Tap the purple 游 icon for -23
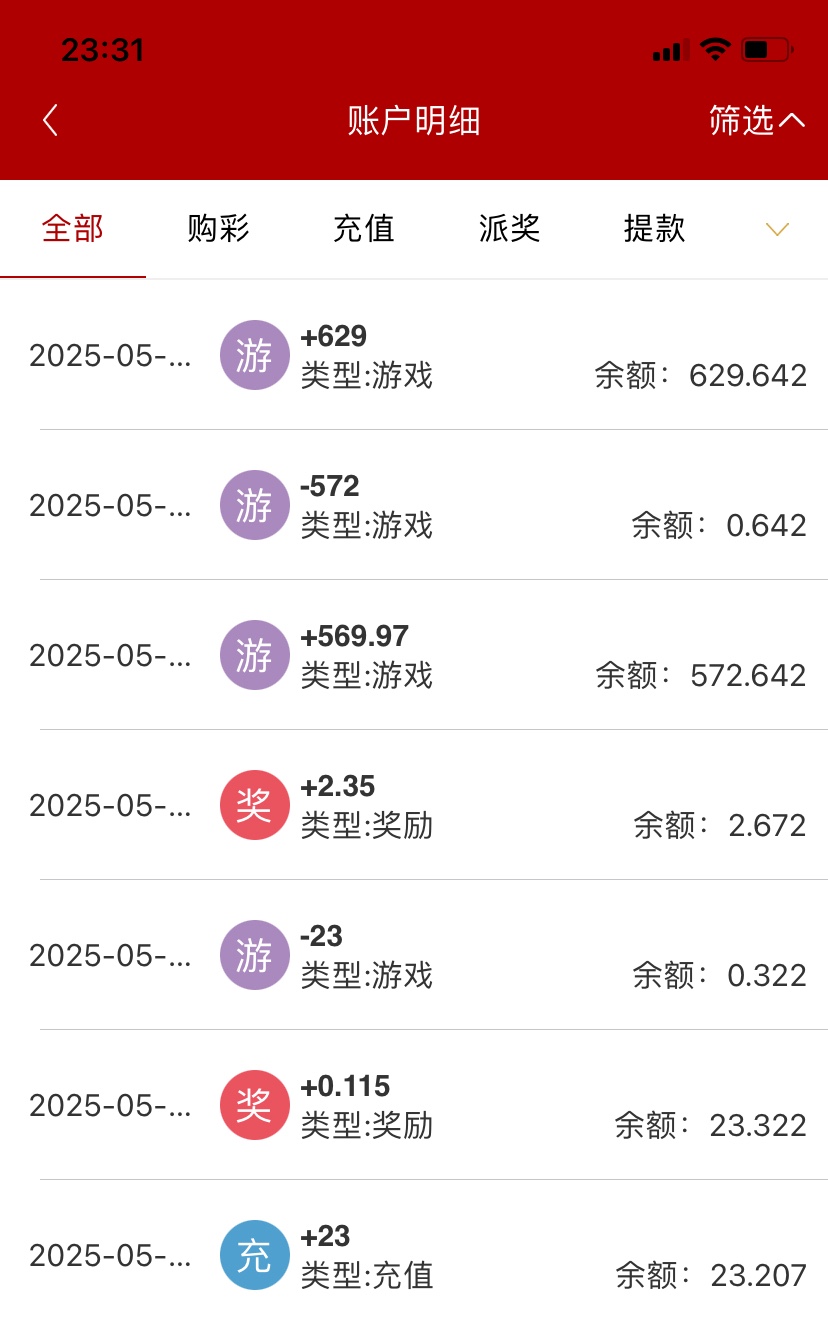 (x=254, y=955)
